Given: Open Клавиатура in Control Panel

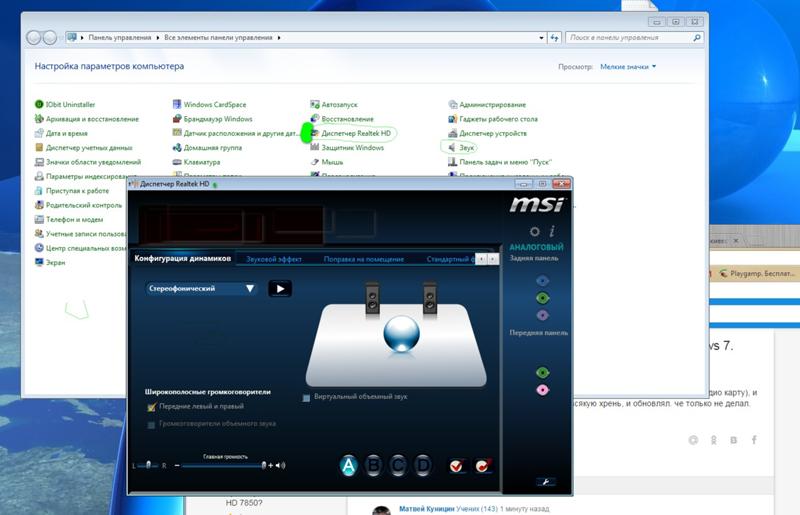Looking at the screenshot, I should tap(197, 161).
